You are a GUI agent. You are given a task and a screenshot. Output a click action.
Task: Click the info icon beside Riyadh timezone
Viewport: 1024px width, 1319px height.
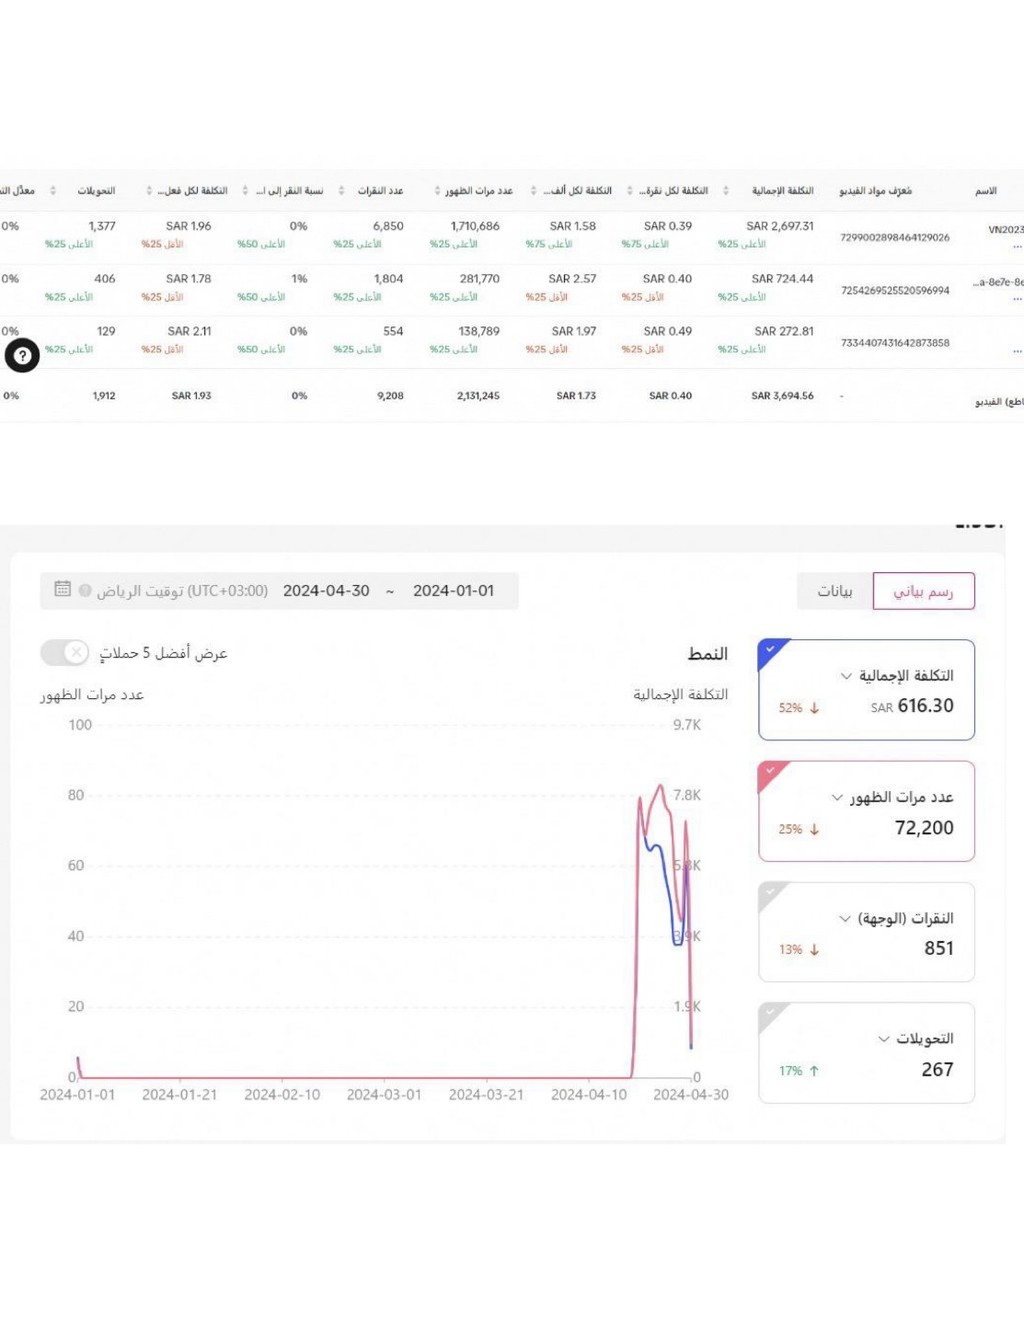(85, 590)
